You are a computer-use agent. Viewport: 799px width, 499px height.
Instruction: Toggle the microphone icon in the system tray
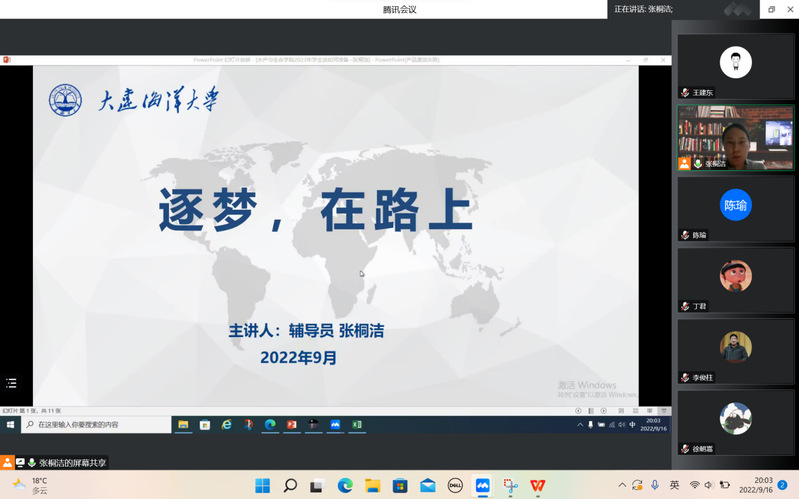pyautogui.click(x=655, y=486)
